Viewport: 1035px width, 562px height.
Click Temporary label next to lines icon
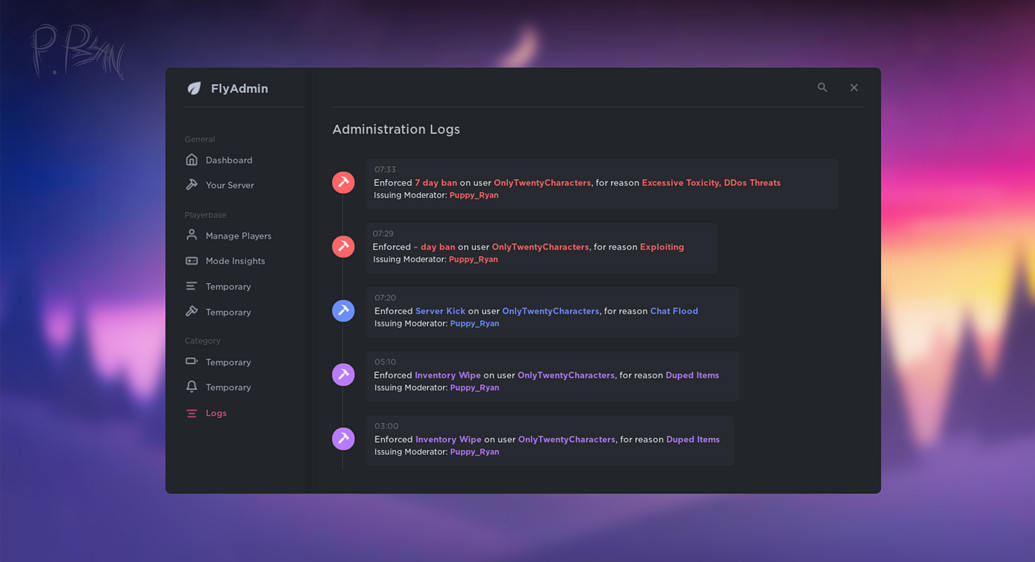click(x=228, y=287)
